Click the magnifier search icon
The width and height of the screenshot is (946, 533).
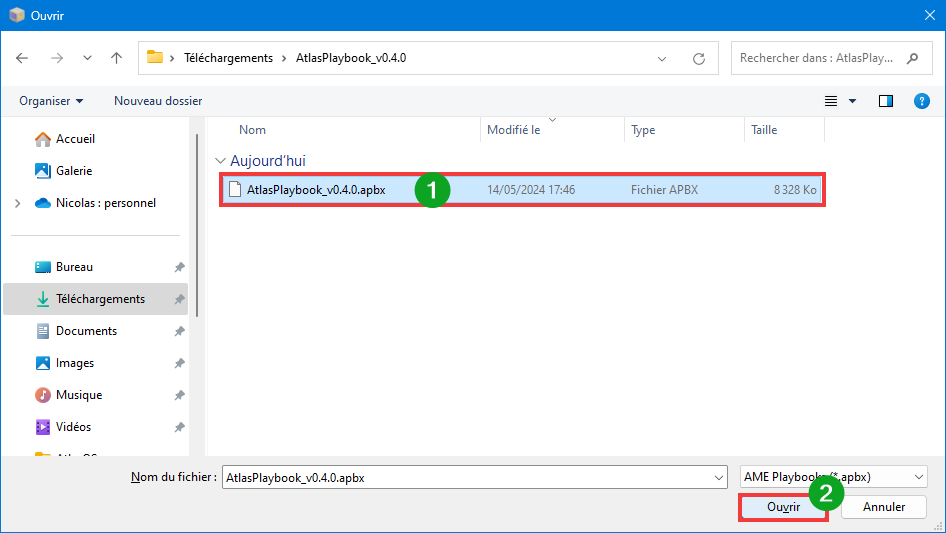912,58
